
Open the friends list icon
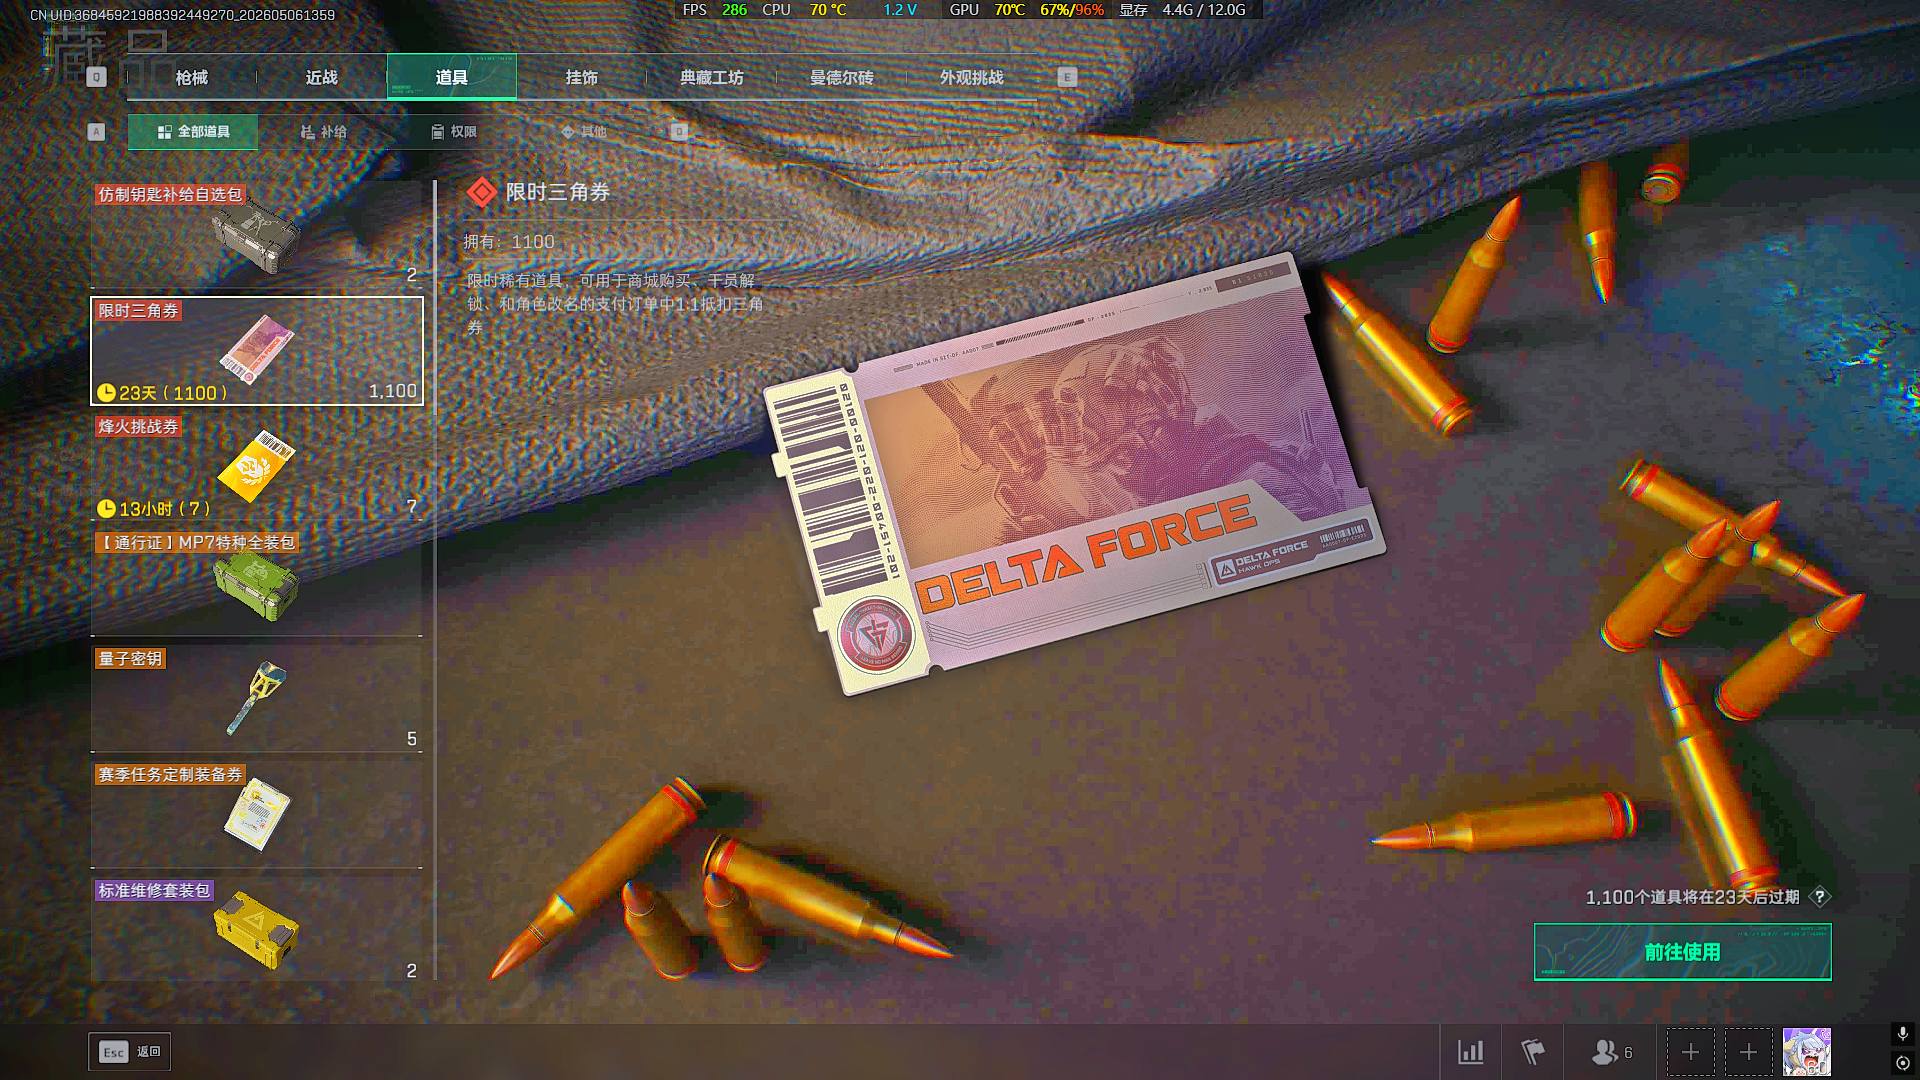click(1611, 1052)
